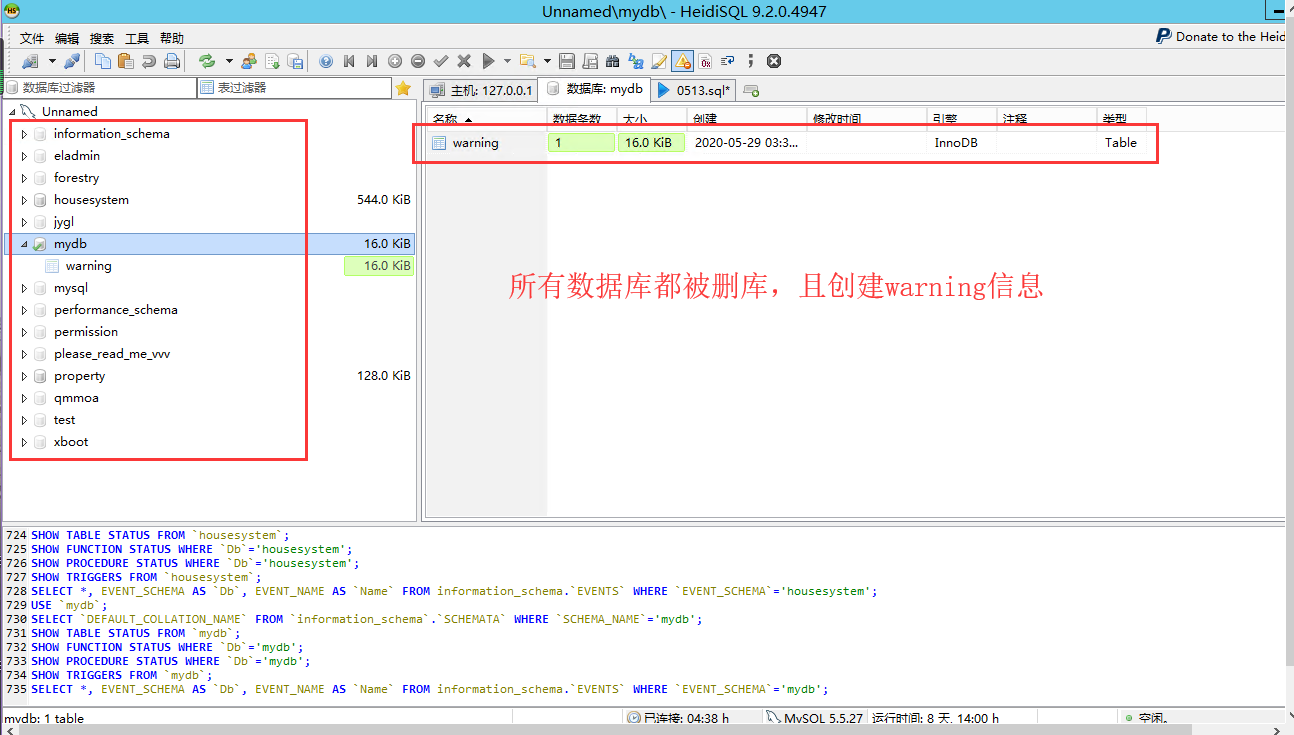Screen dimensions: 1294x735
Task: Click the Paste clipboard icon
Action: pos(126,61)
